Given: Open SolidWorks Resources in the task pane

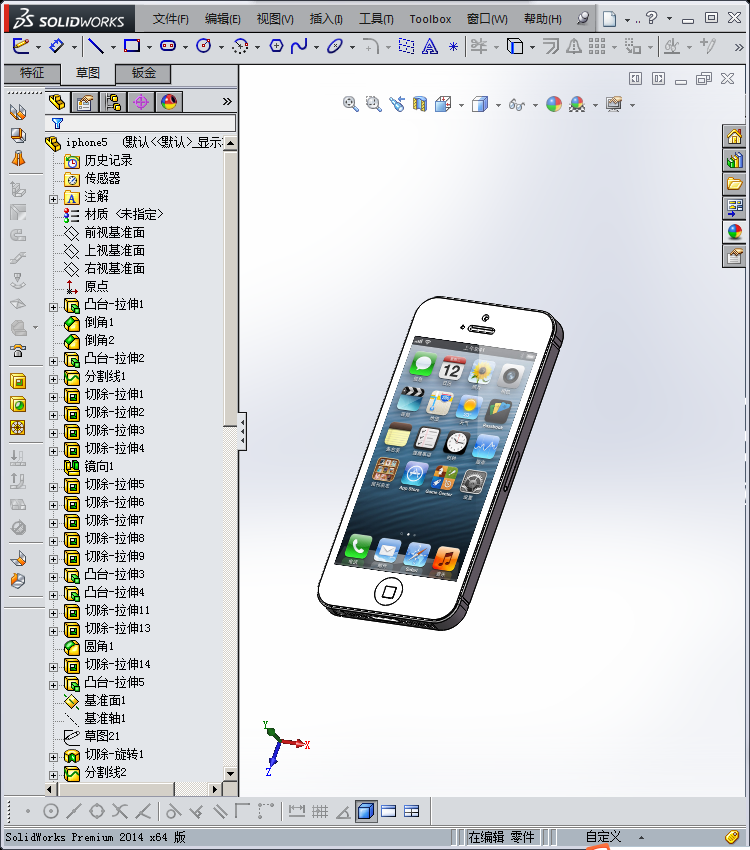Looking at the screenshot, I should point(734,137).
